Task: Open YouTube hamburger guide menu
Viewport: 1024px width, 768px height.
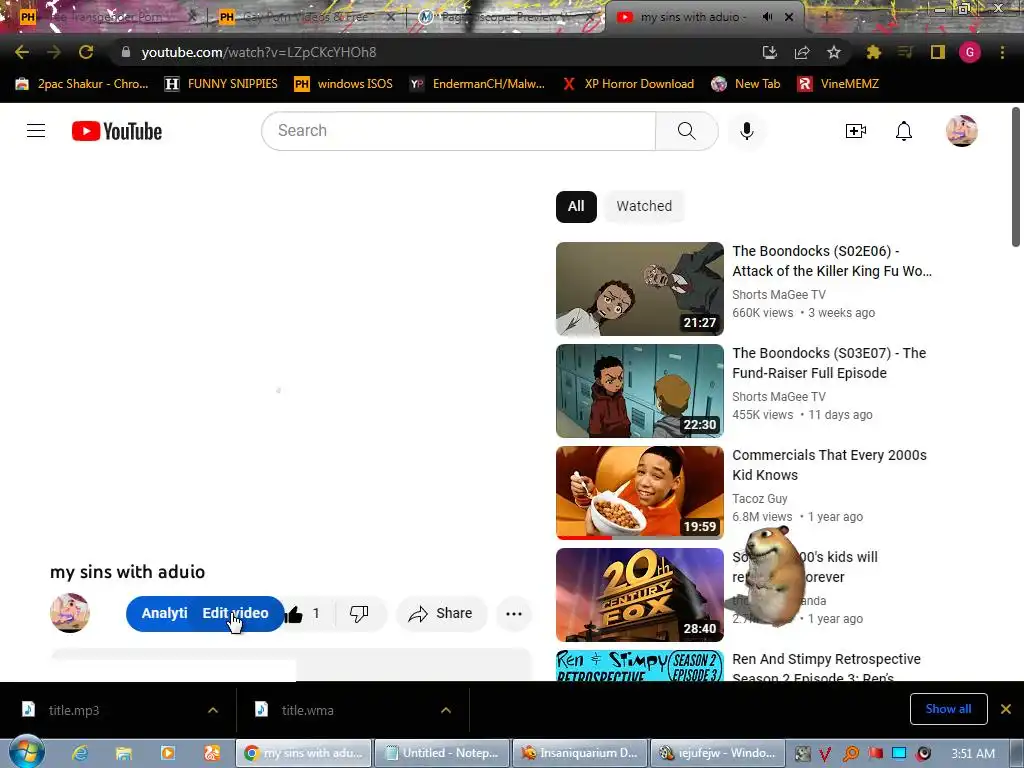Action: click(x=36, y=131)
